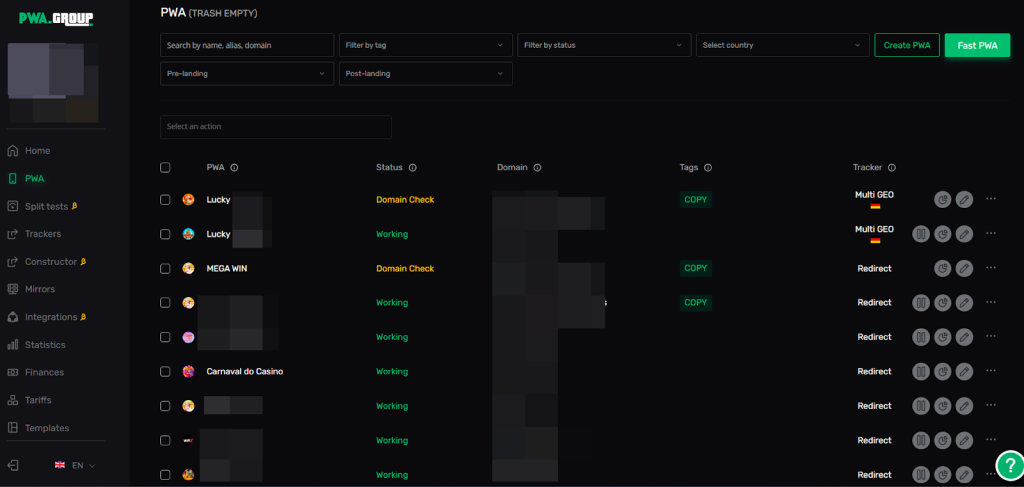The image size is (1024, 487).
Task: Click the info icon next to Status header
Action: coord(412,168)
